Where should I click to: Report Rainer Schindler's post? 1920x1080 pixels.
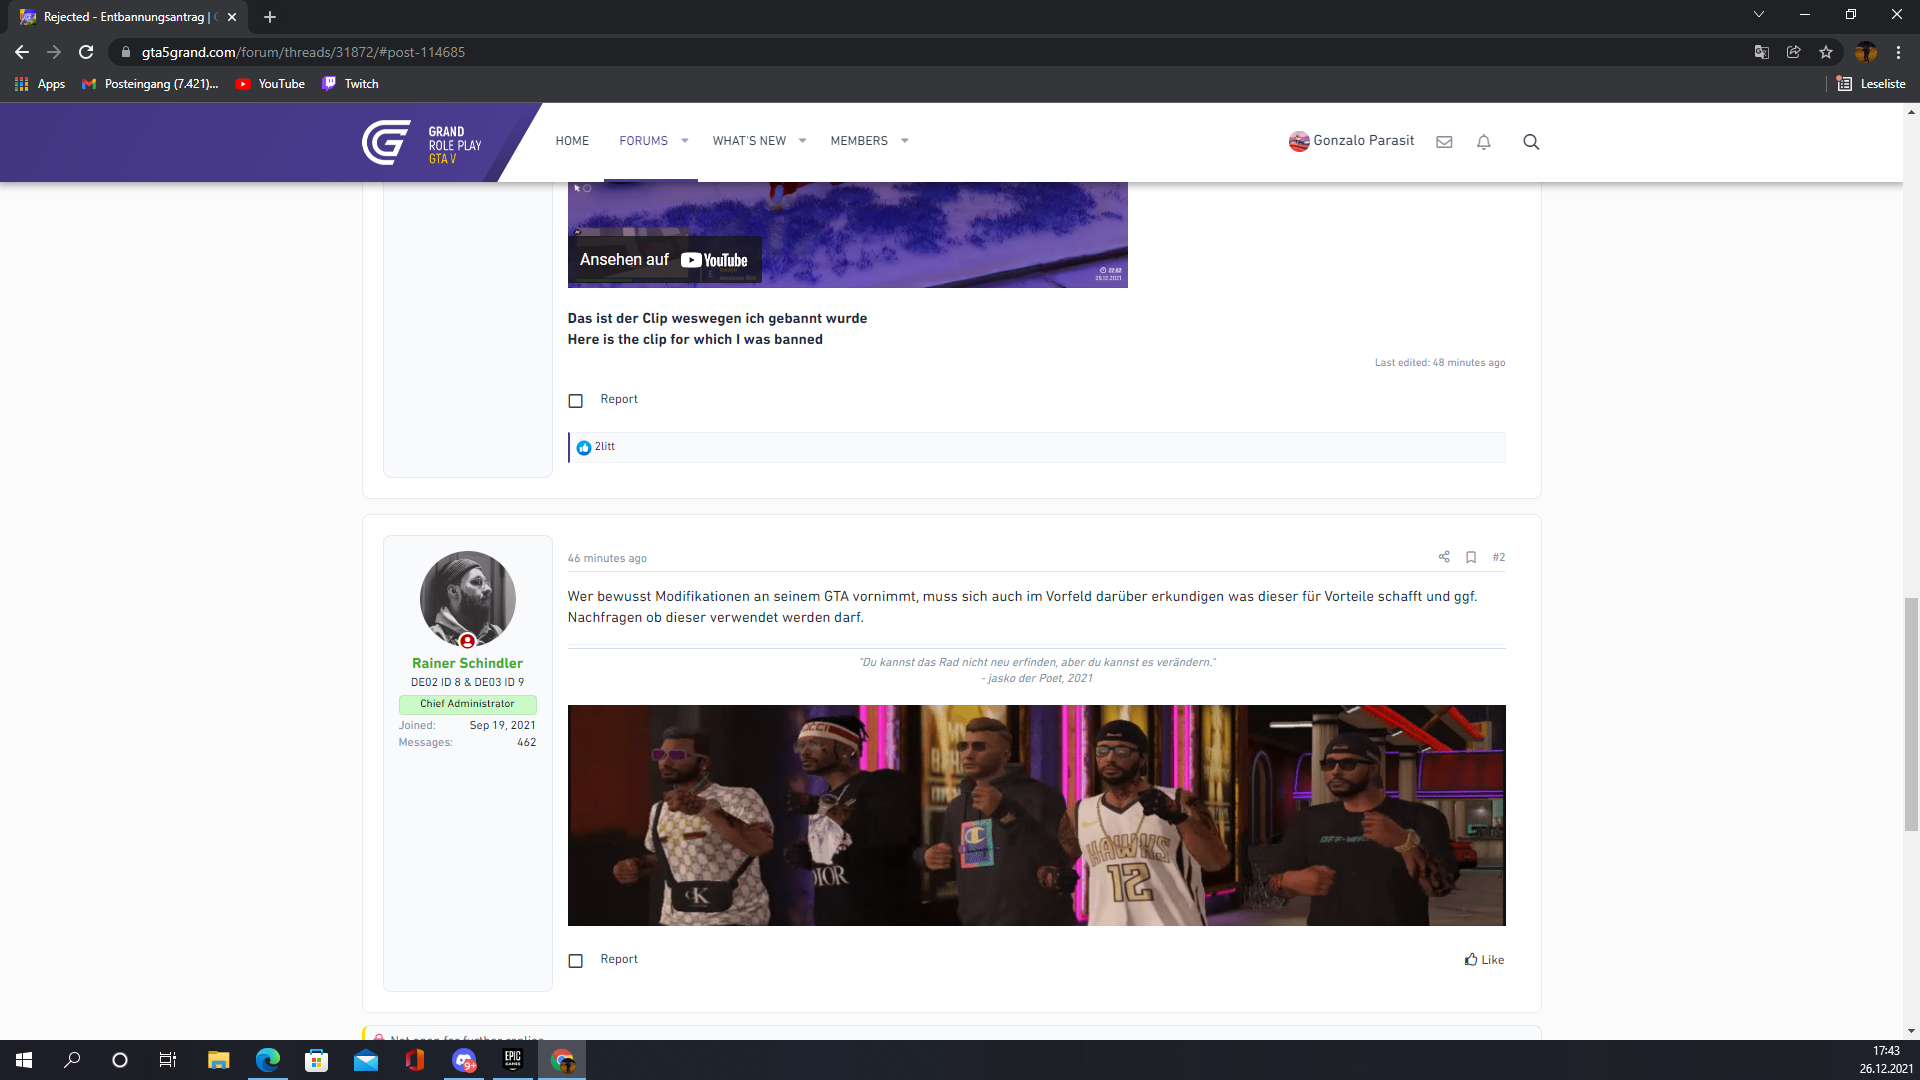point(619,959)
